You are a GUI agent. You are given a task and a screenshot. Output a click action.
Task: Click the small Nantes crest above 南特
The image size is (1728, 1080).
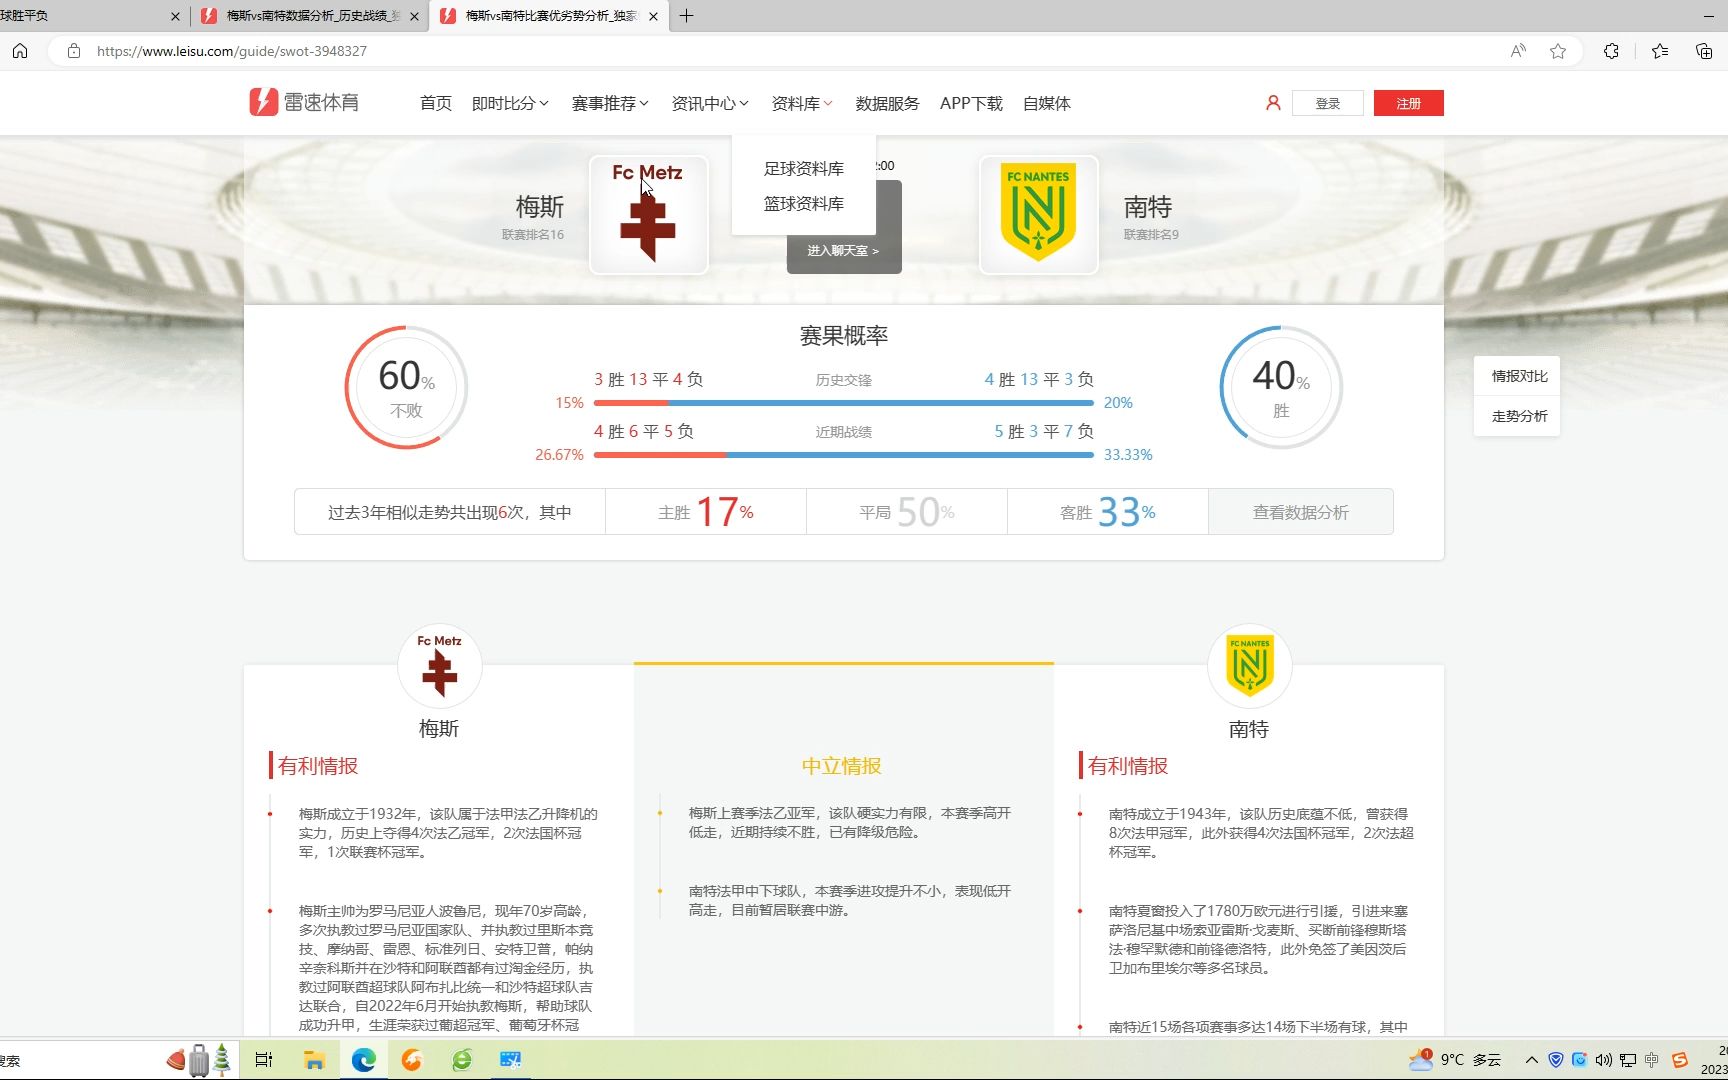1249,666
